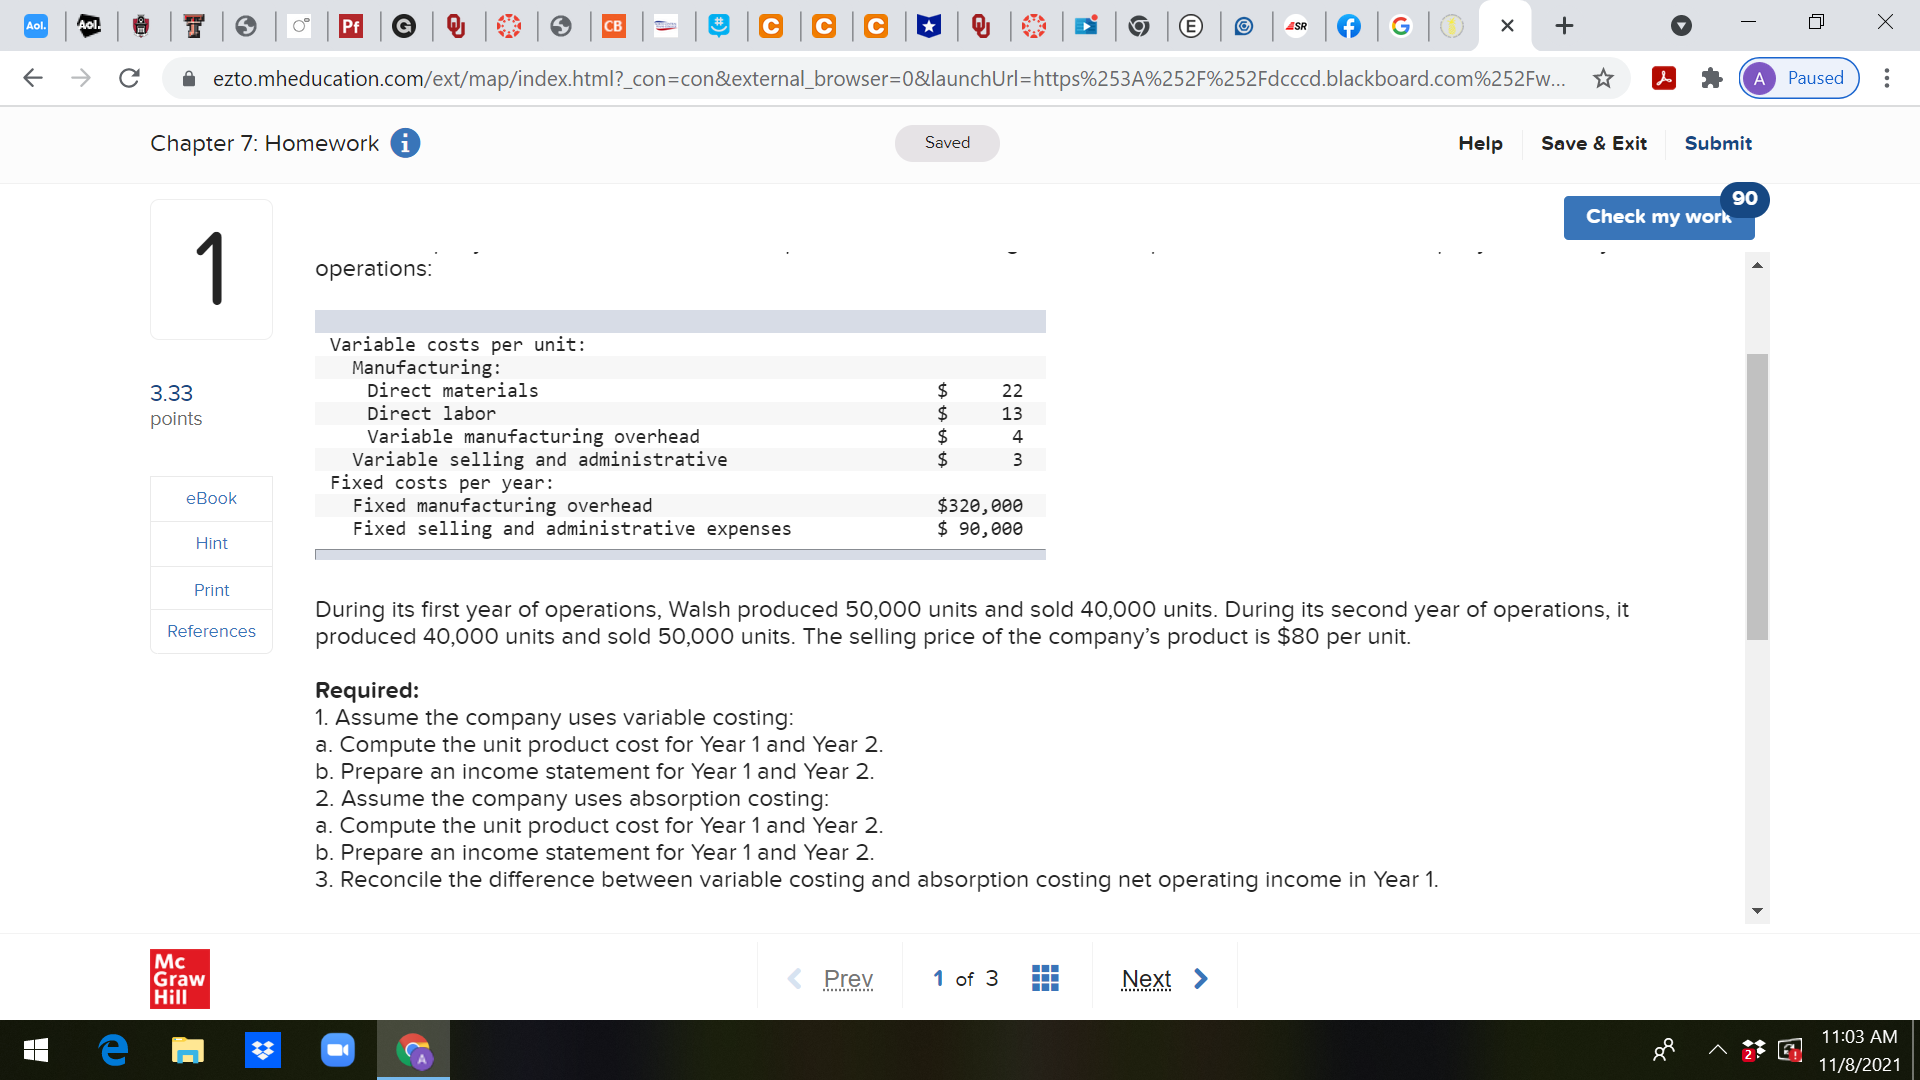Click the Check my work button
Screen dimensions: 1920x1080
pyautogui.click(x=1657, y=217)
